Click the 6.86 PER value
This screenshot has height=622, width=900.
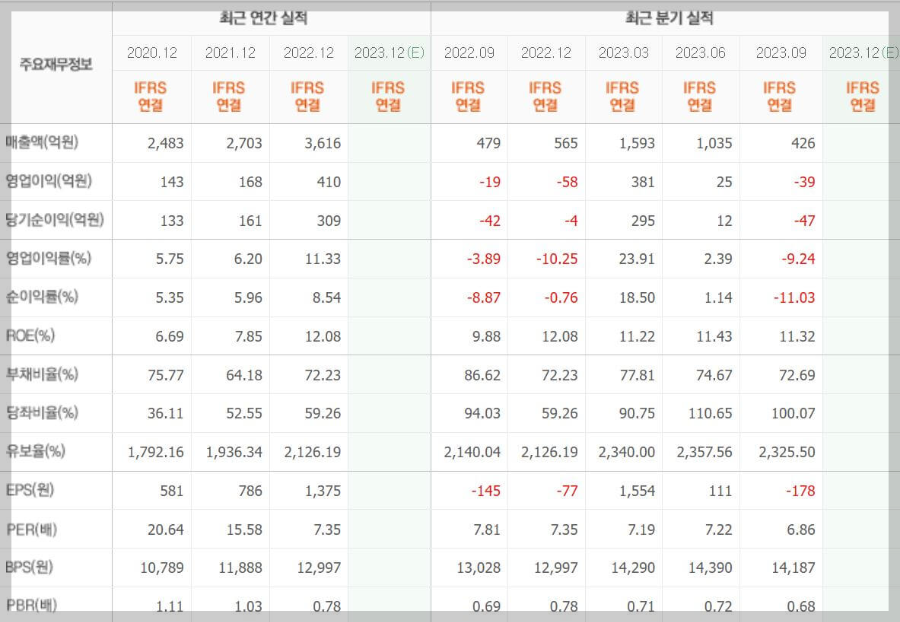801,529
